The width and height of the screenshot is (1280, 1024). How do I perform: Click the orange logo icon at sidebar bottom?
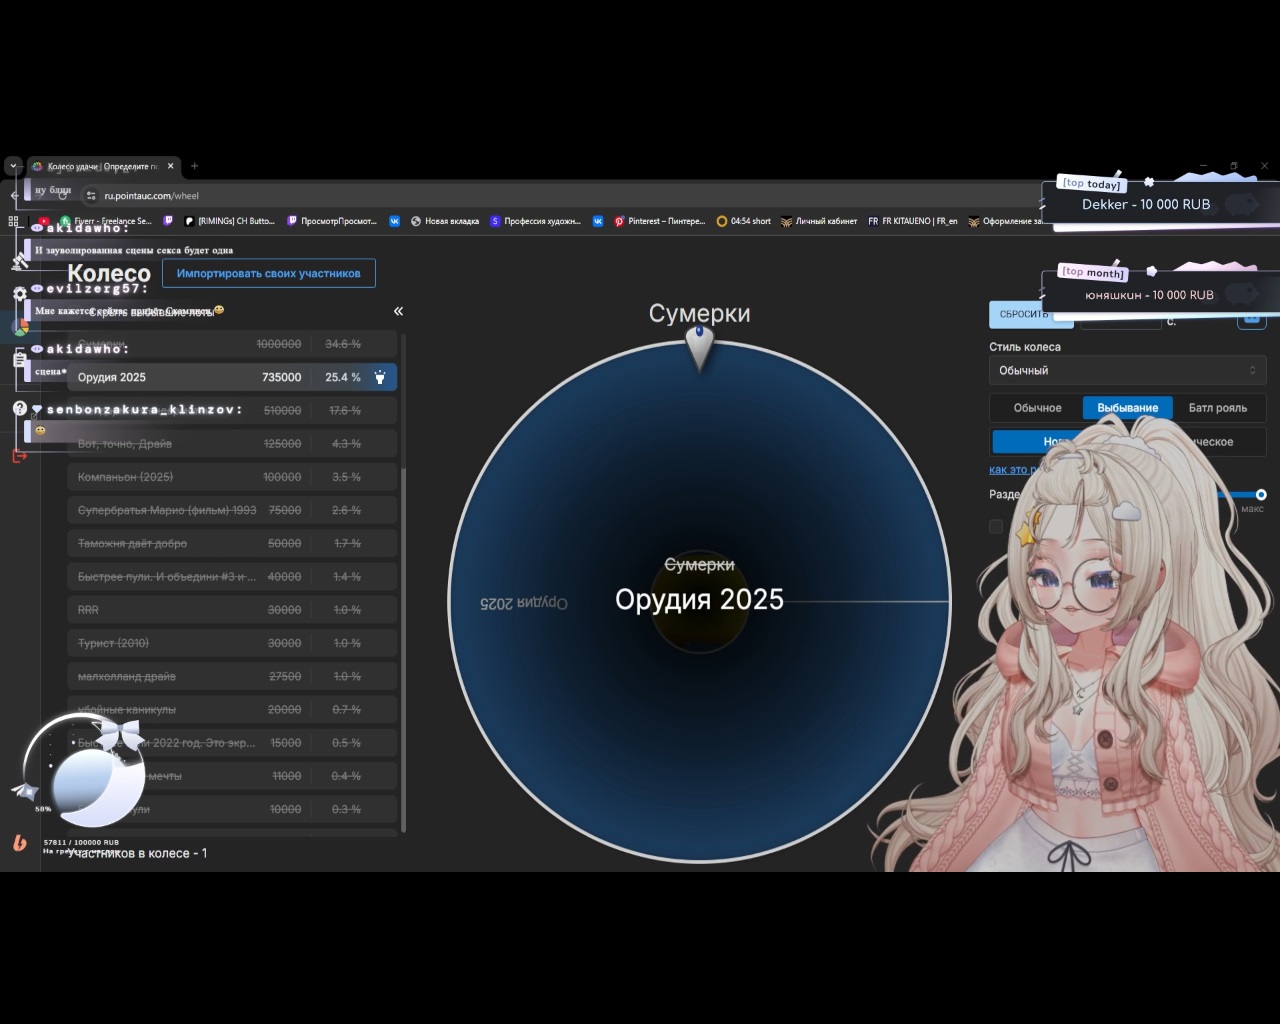(20, 843)
